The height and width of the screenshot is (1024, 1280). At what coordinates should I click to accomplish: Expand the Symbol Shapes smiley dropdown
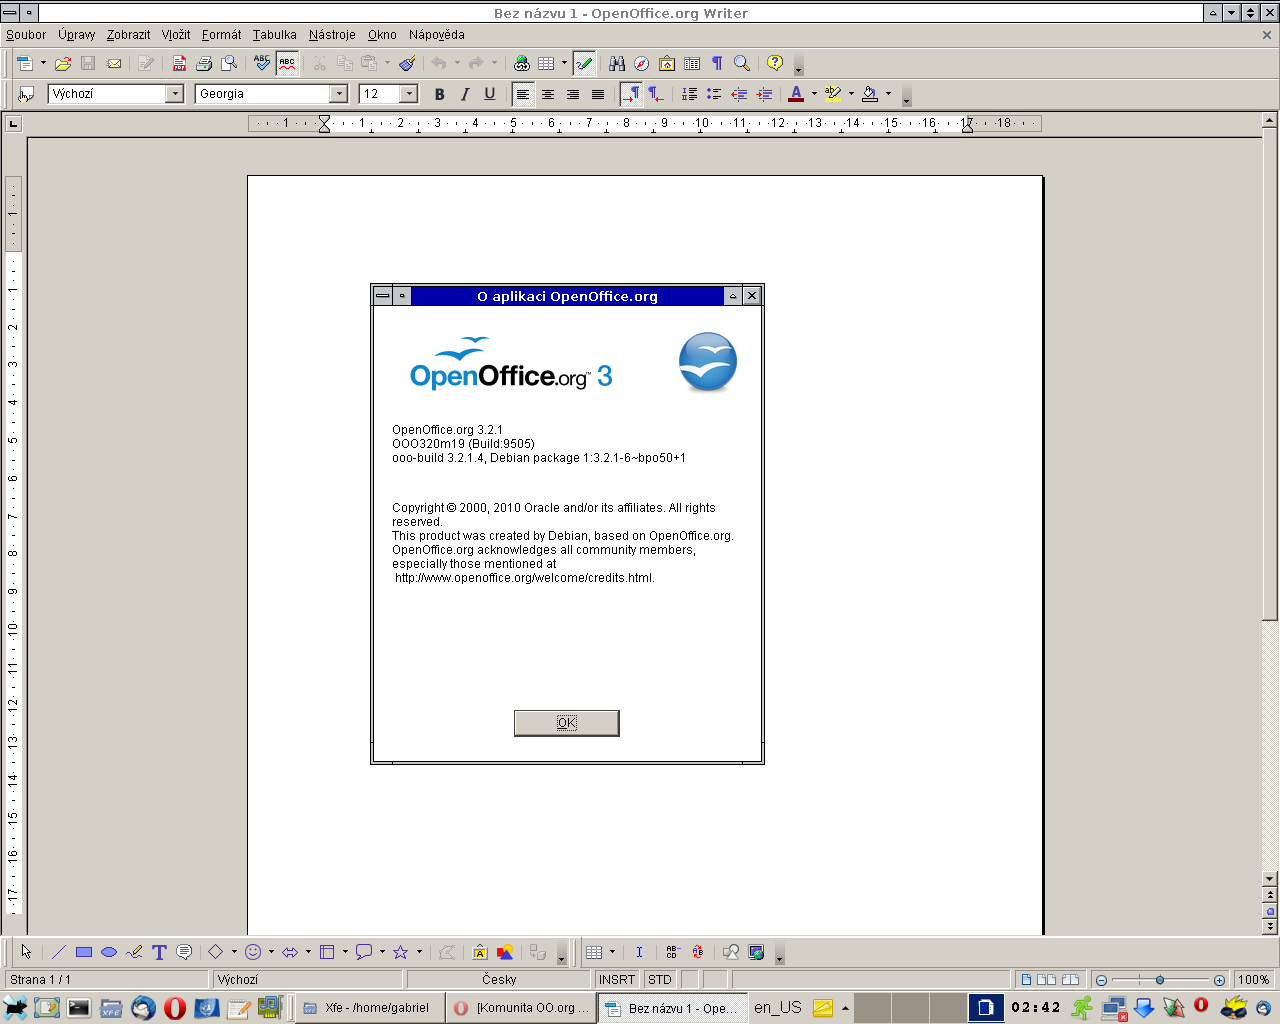point(271,952)
